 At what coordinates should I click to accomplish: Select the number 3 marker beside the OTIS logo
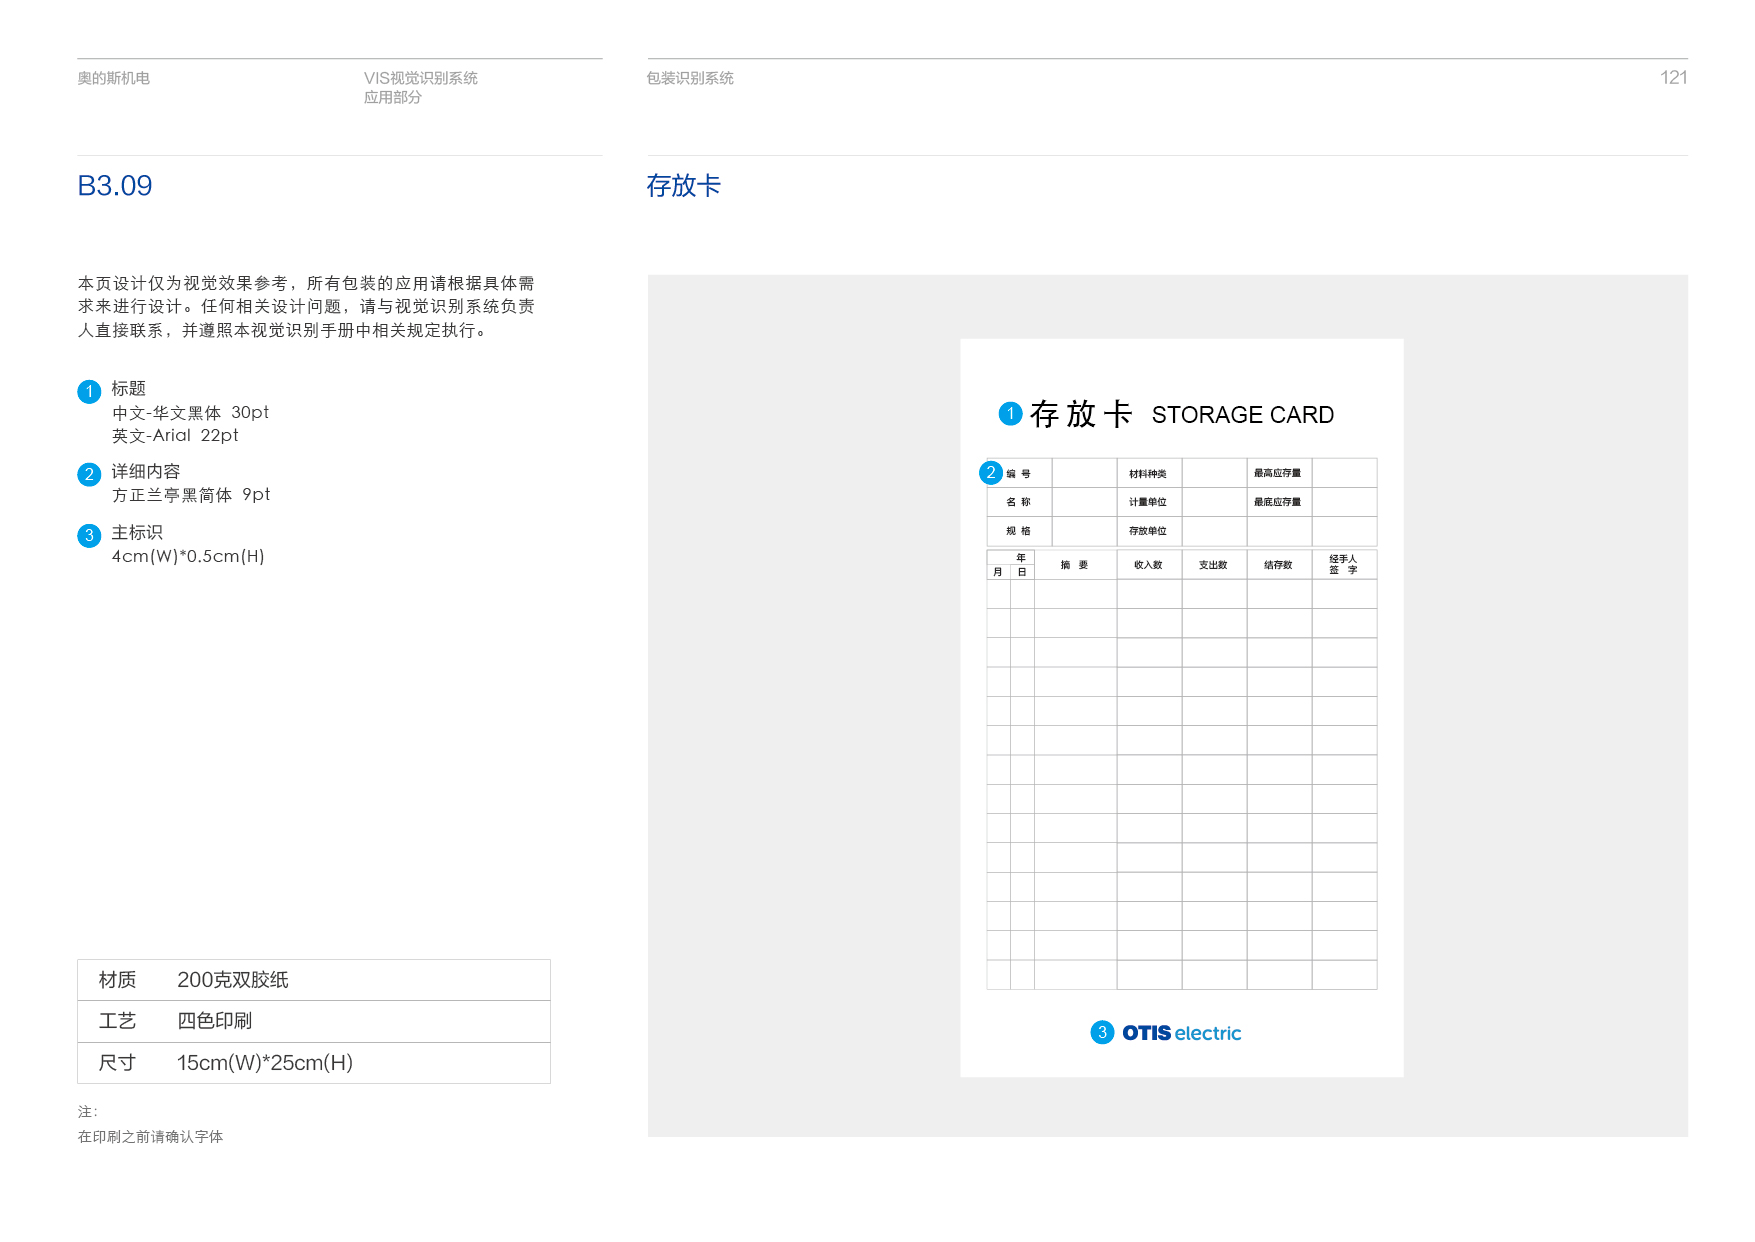(1101, 1032)
